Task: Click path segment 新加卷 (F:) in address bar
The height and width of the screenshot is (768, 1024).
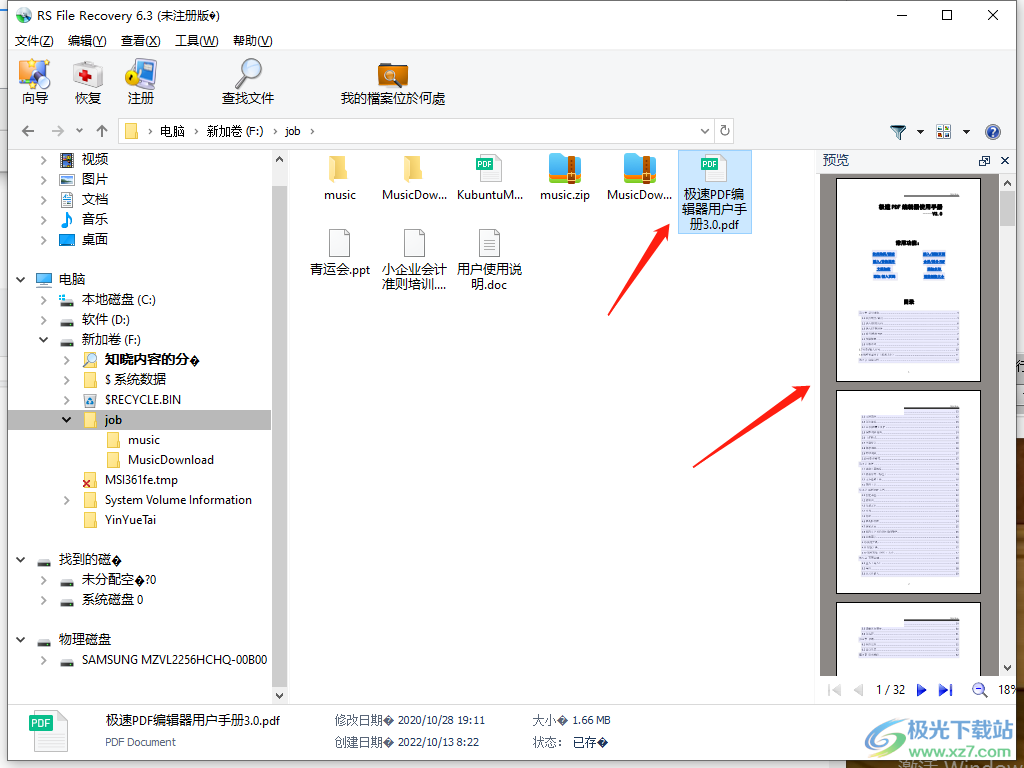Action: (235, 131)
